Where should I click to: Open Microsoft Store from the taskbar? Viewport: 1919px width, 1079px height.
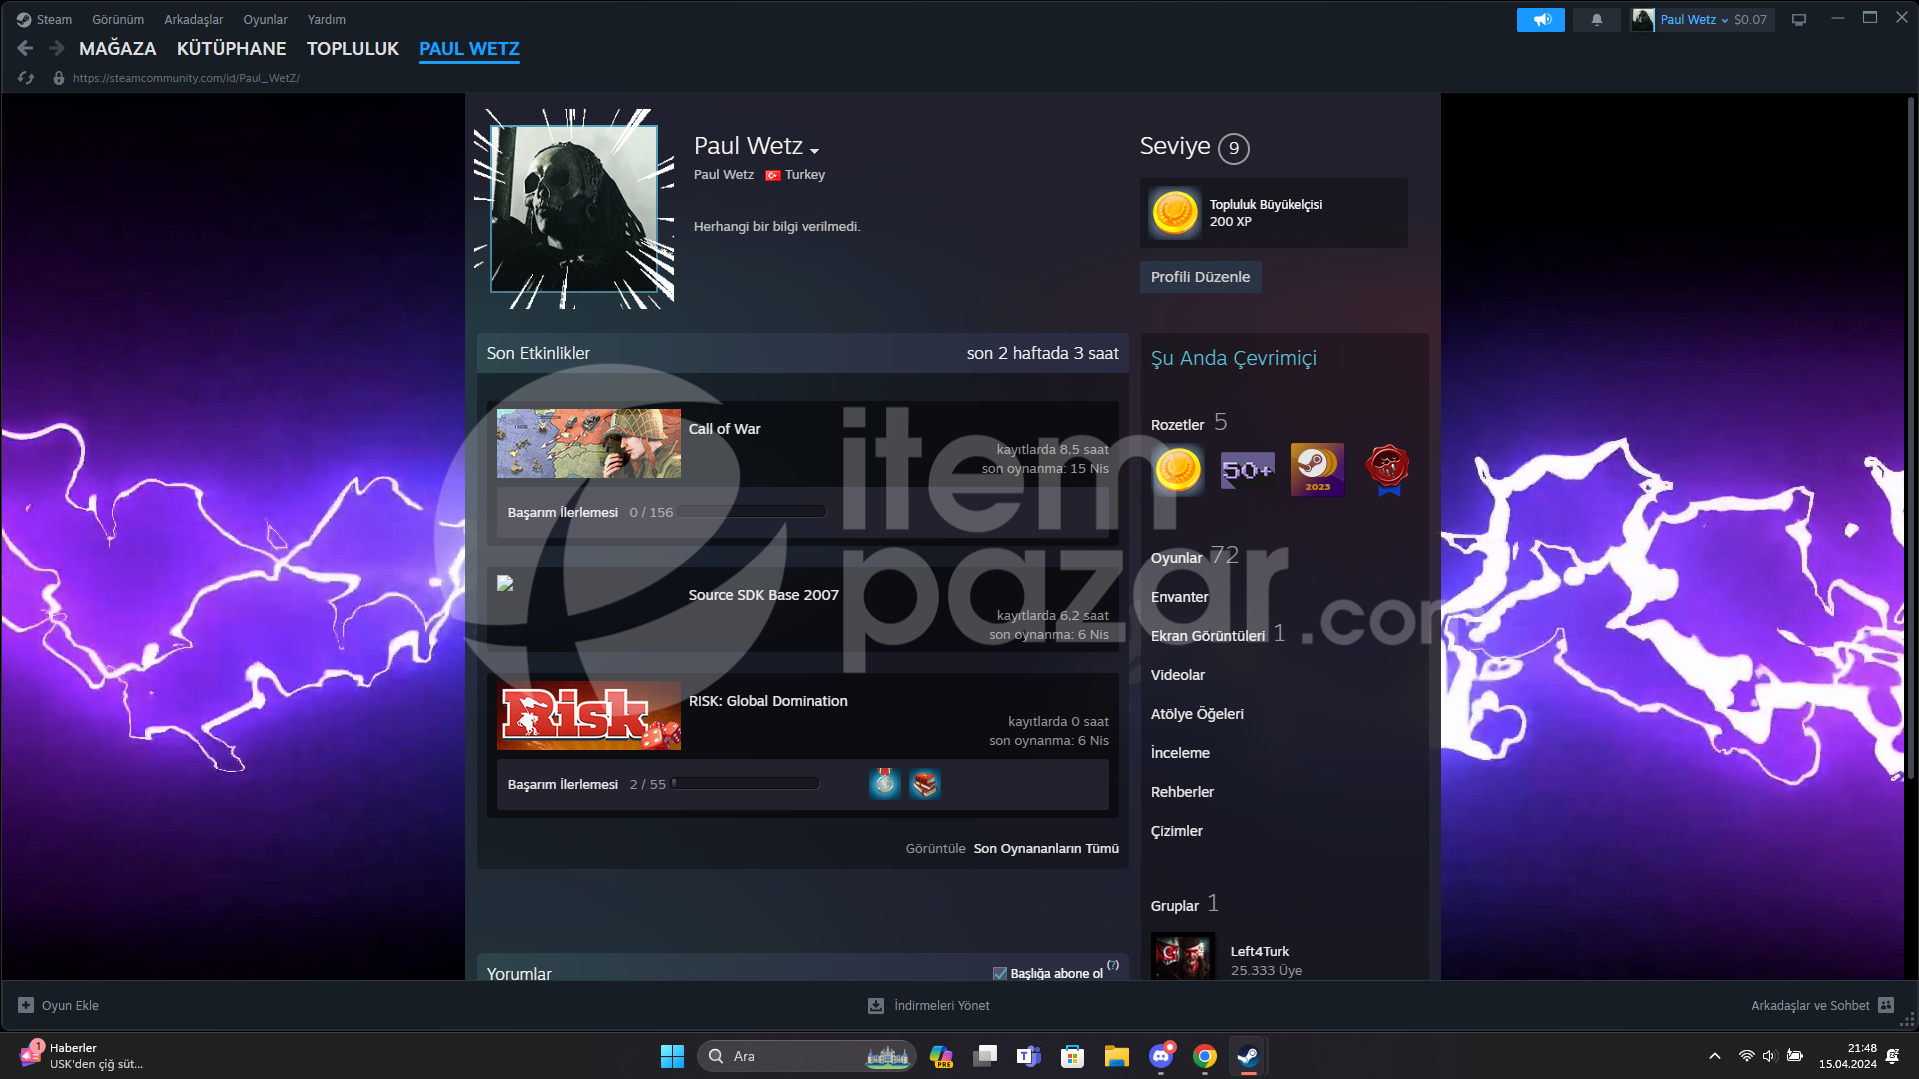1073,1056
